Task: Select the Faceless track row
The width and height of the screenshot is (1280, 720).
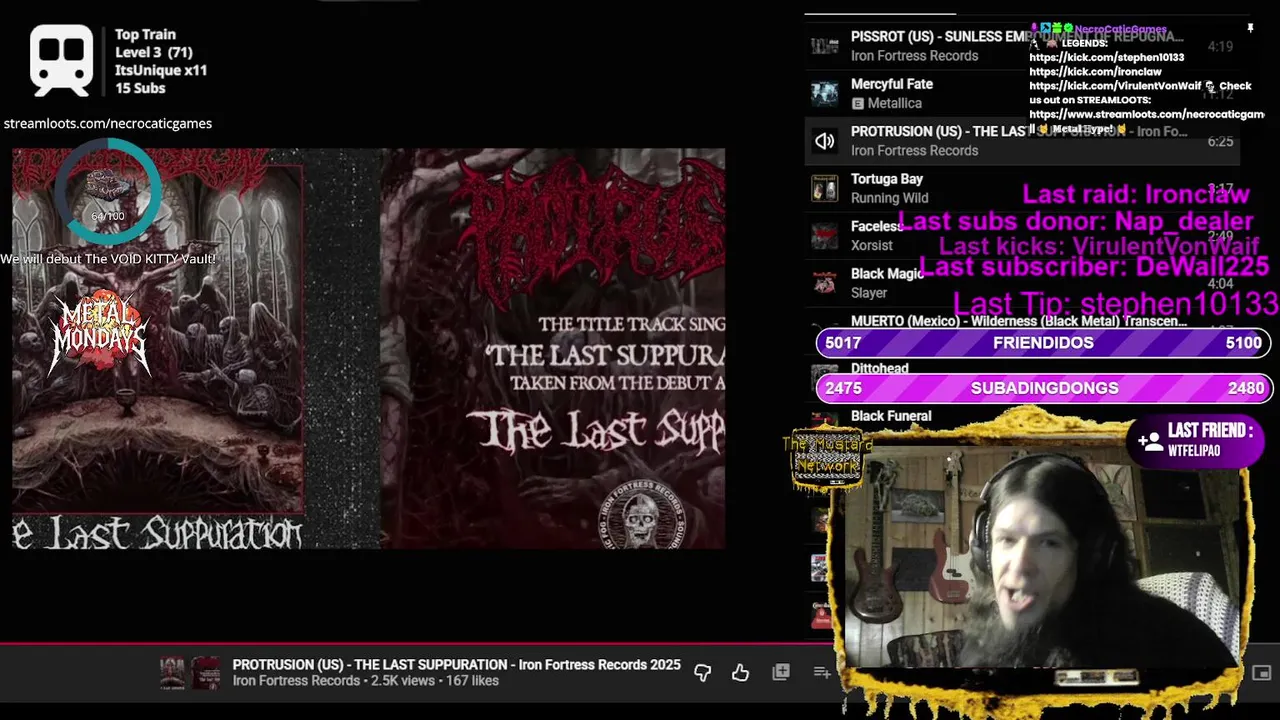Action: 1022,236
